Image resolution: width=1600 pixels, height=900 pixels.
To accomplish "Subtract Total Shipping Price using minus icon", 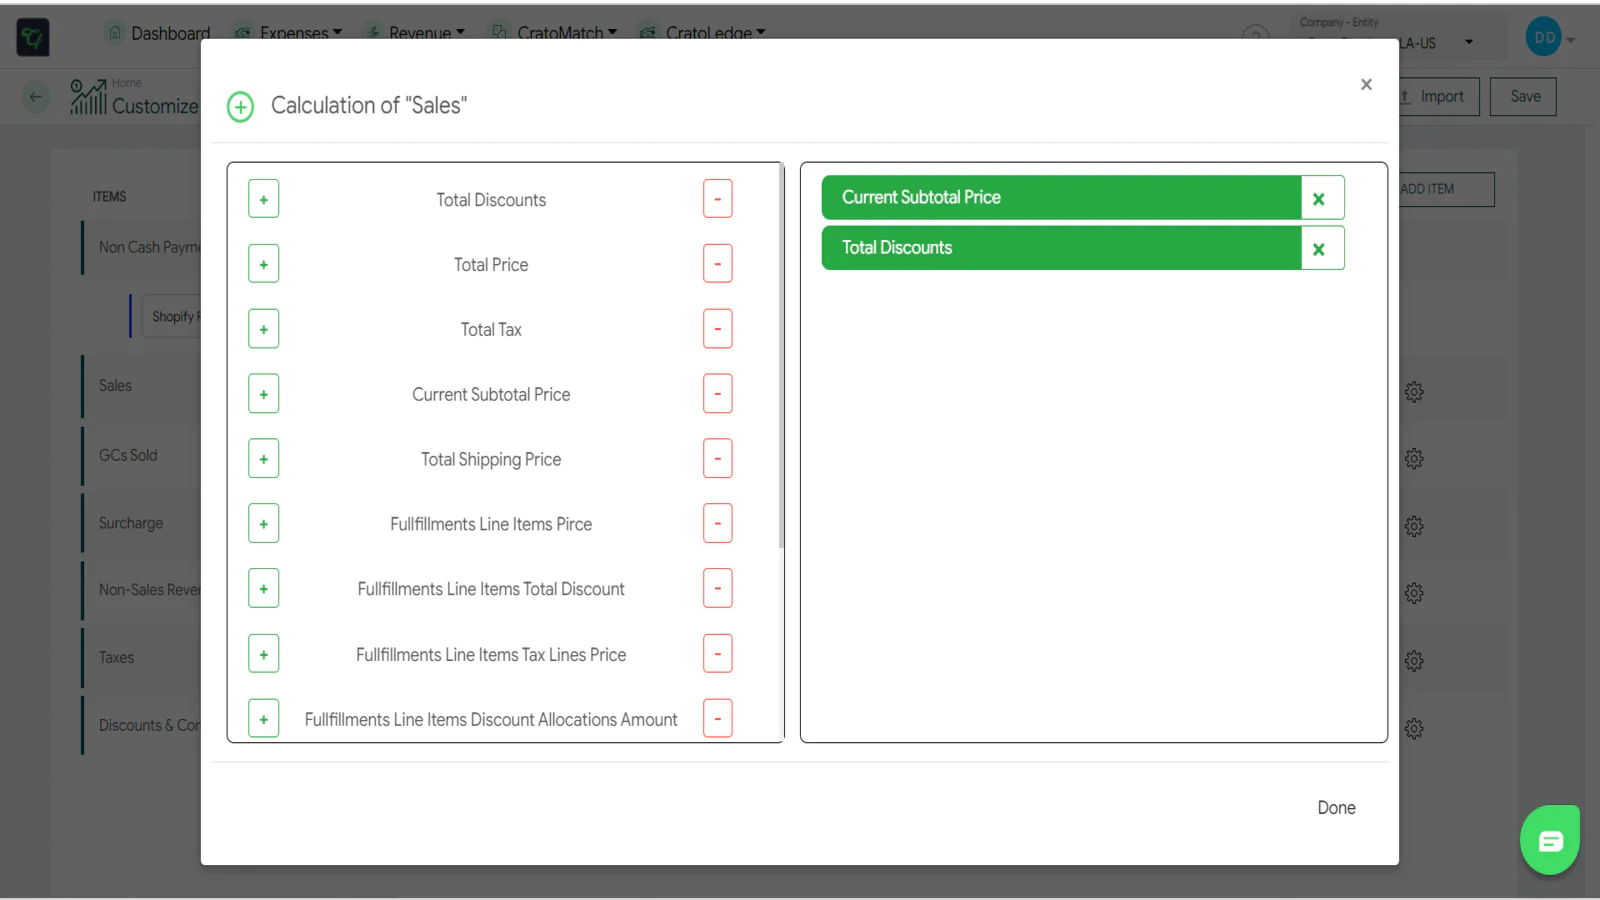I will pos(717,459).
